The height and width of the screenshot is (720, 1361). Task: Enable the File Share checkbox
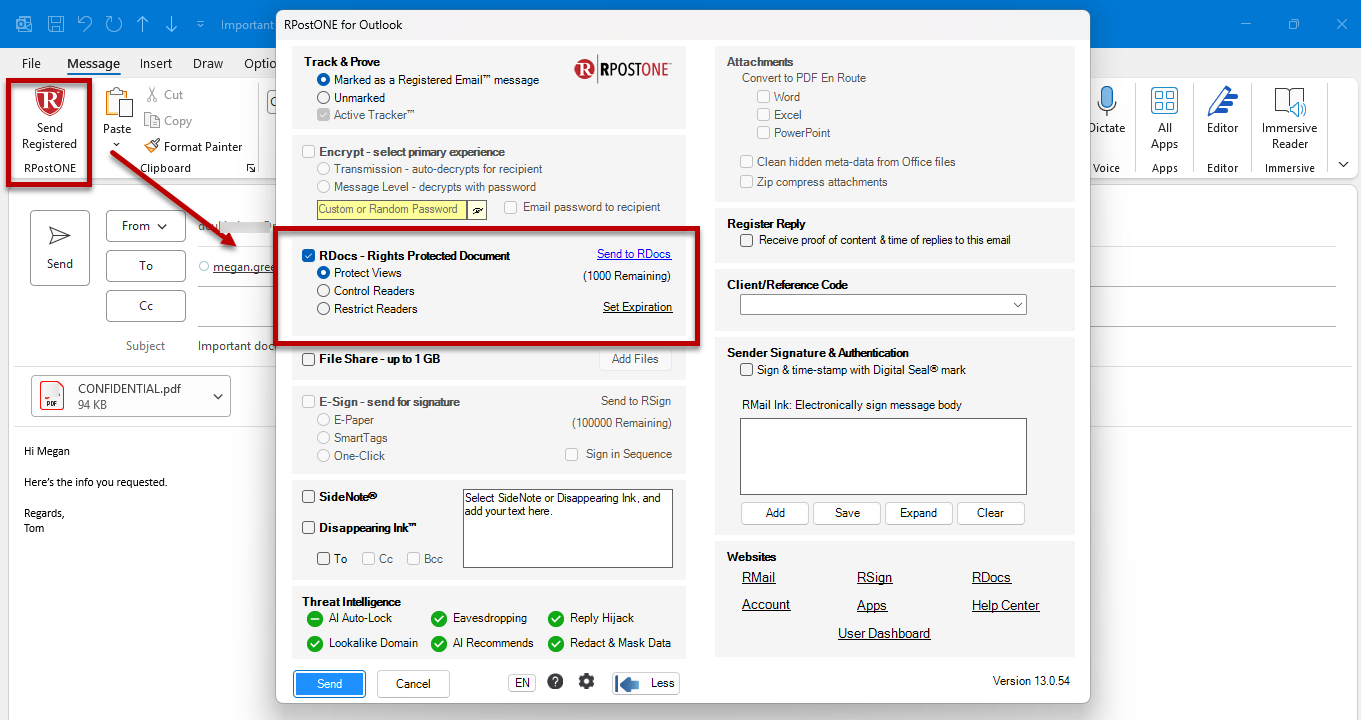click(x=309, y=359)
